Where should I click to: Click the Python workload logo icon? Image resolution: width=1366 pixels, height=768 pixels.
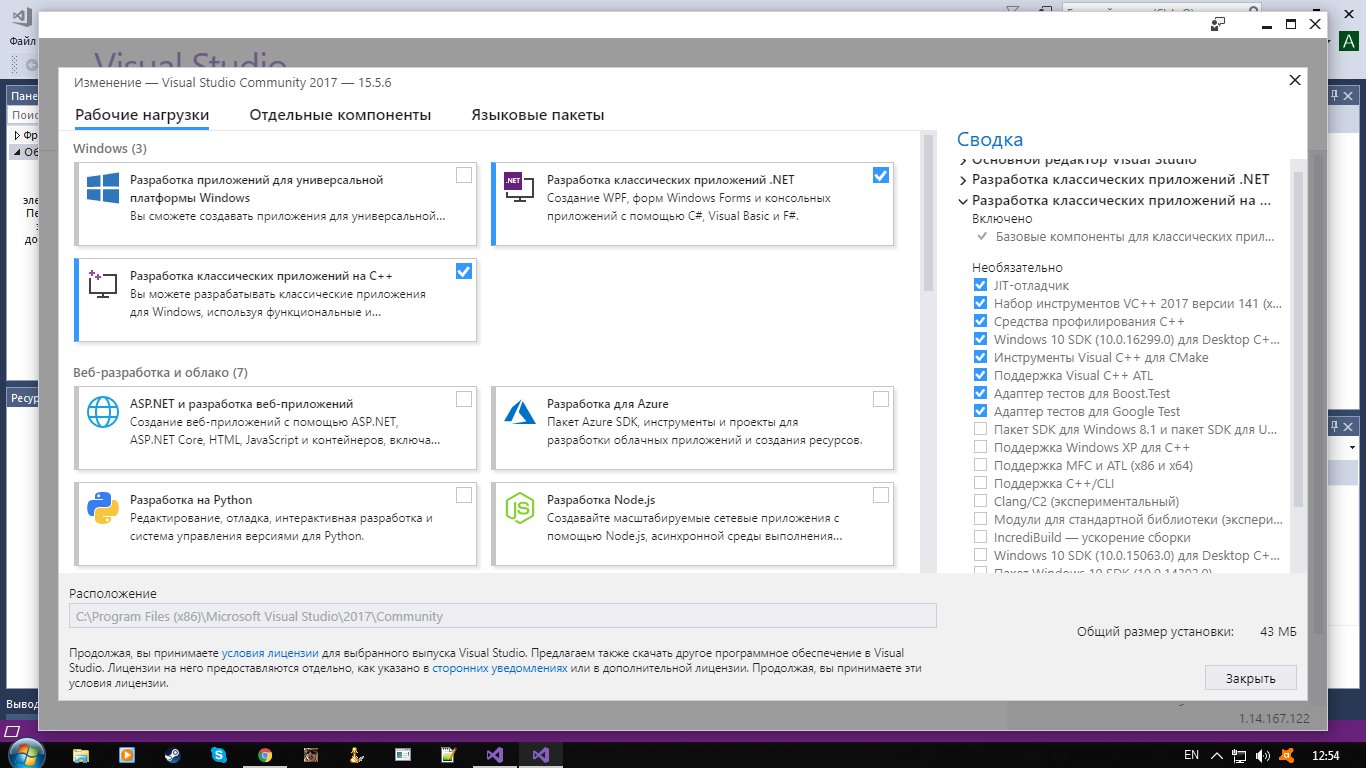click(x=103, y=508)
